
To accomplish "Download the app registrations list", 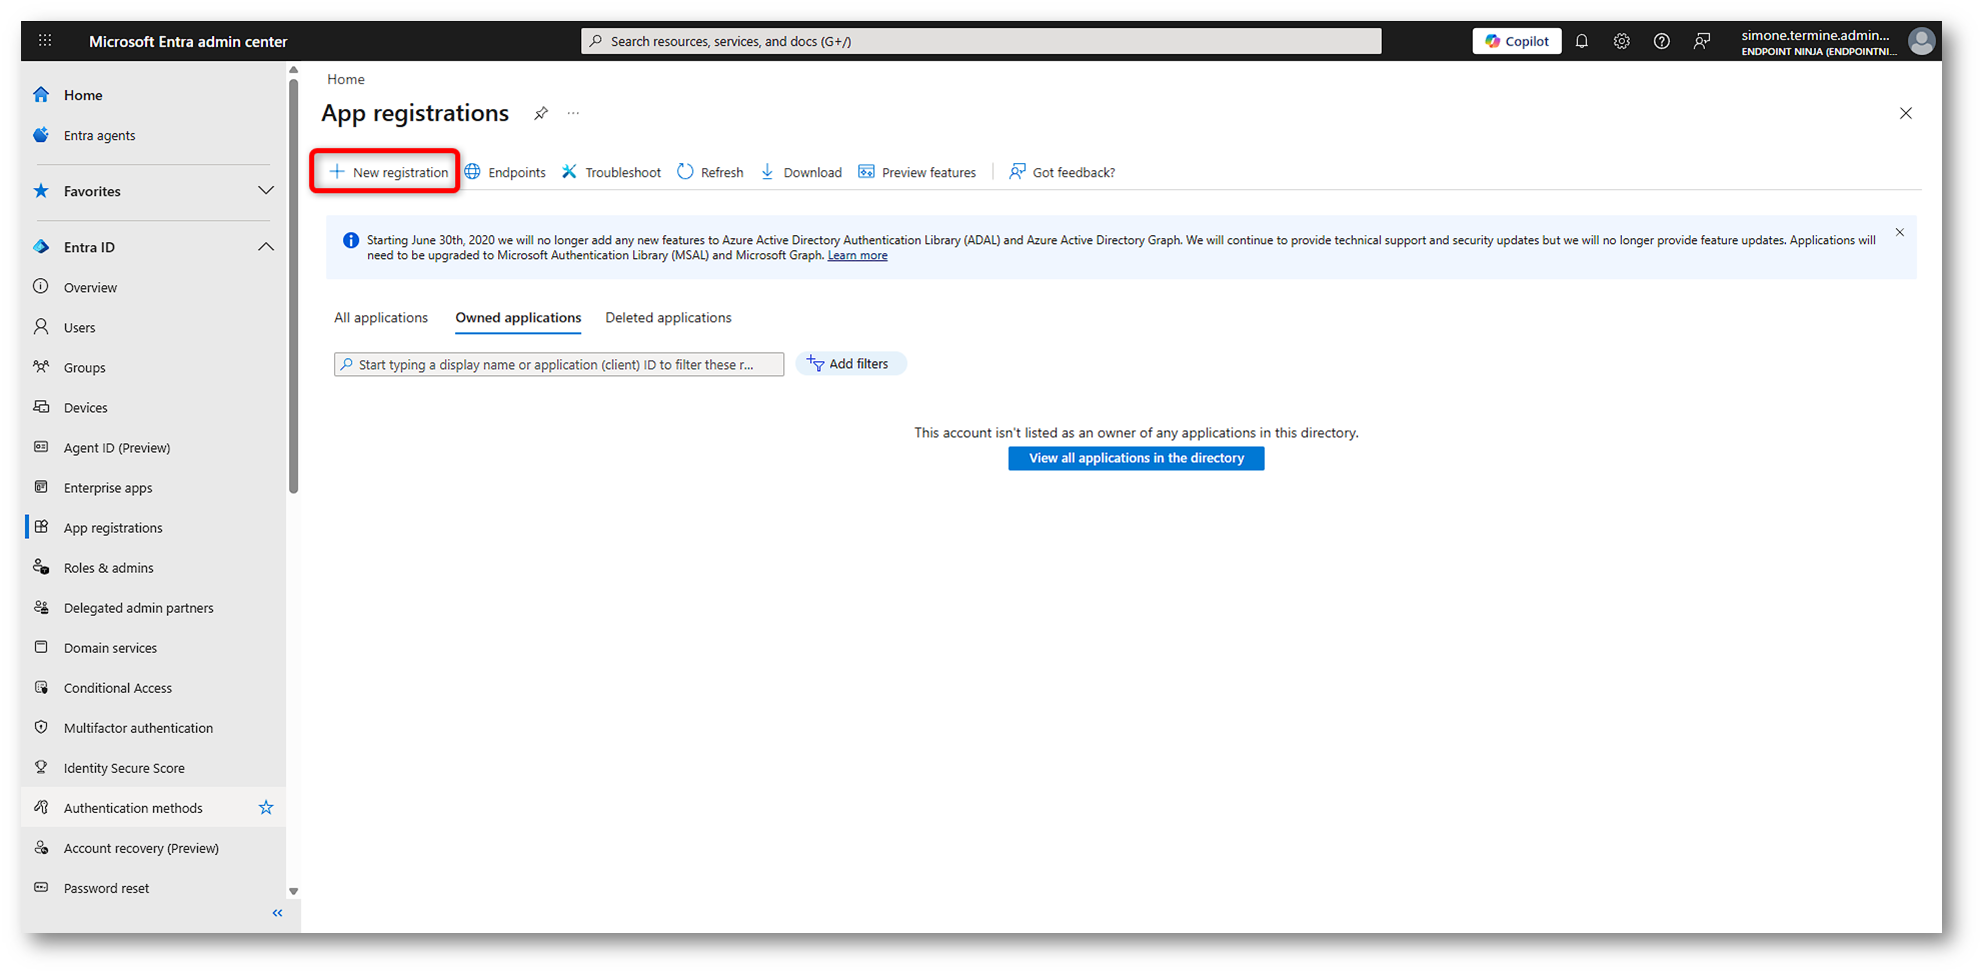I will pos(801,172).
